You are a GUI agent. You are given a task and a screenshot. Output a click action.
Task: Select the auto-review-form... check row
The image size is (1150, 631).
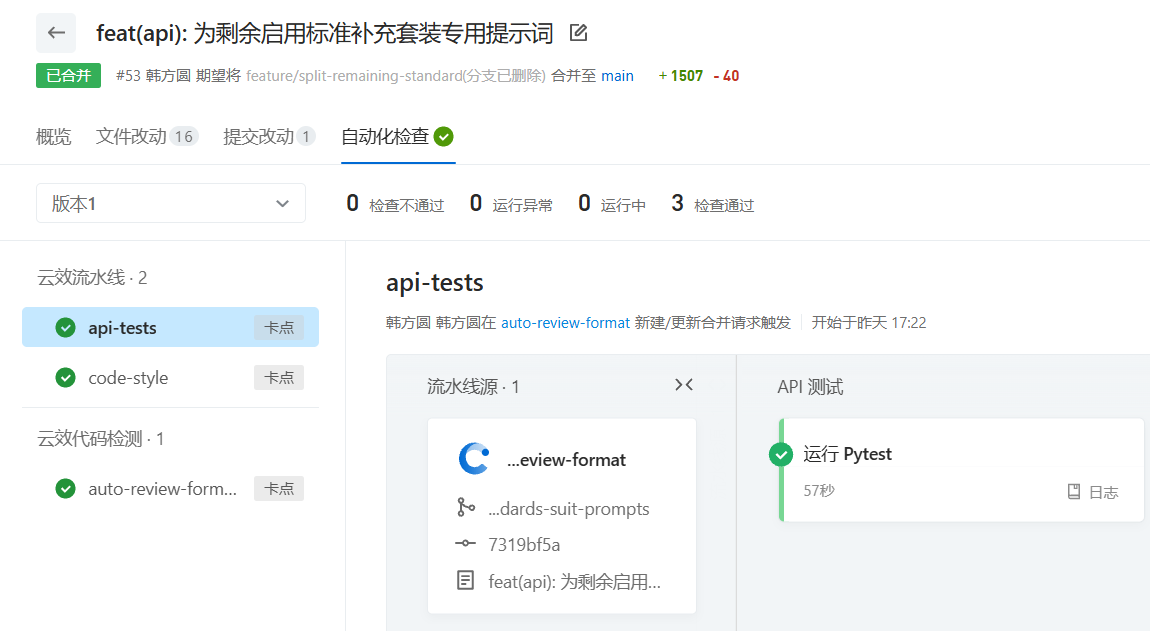coord(170,489)
